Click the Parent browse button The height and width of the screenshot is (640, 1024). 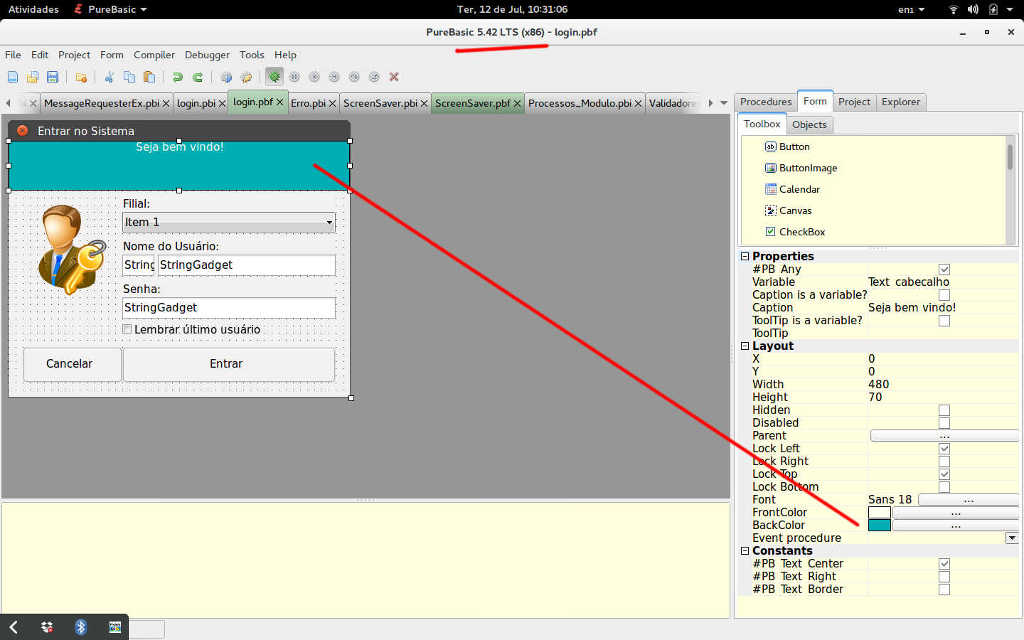943,436
